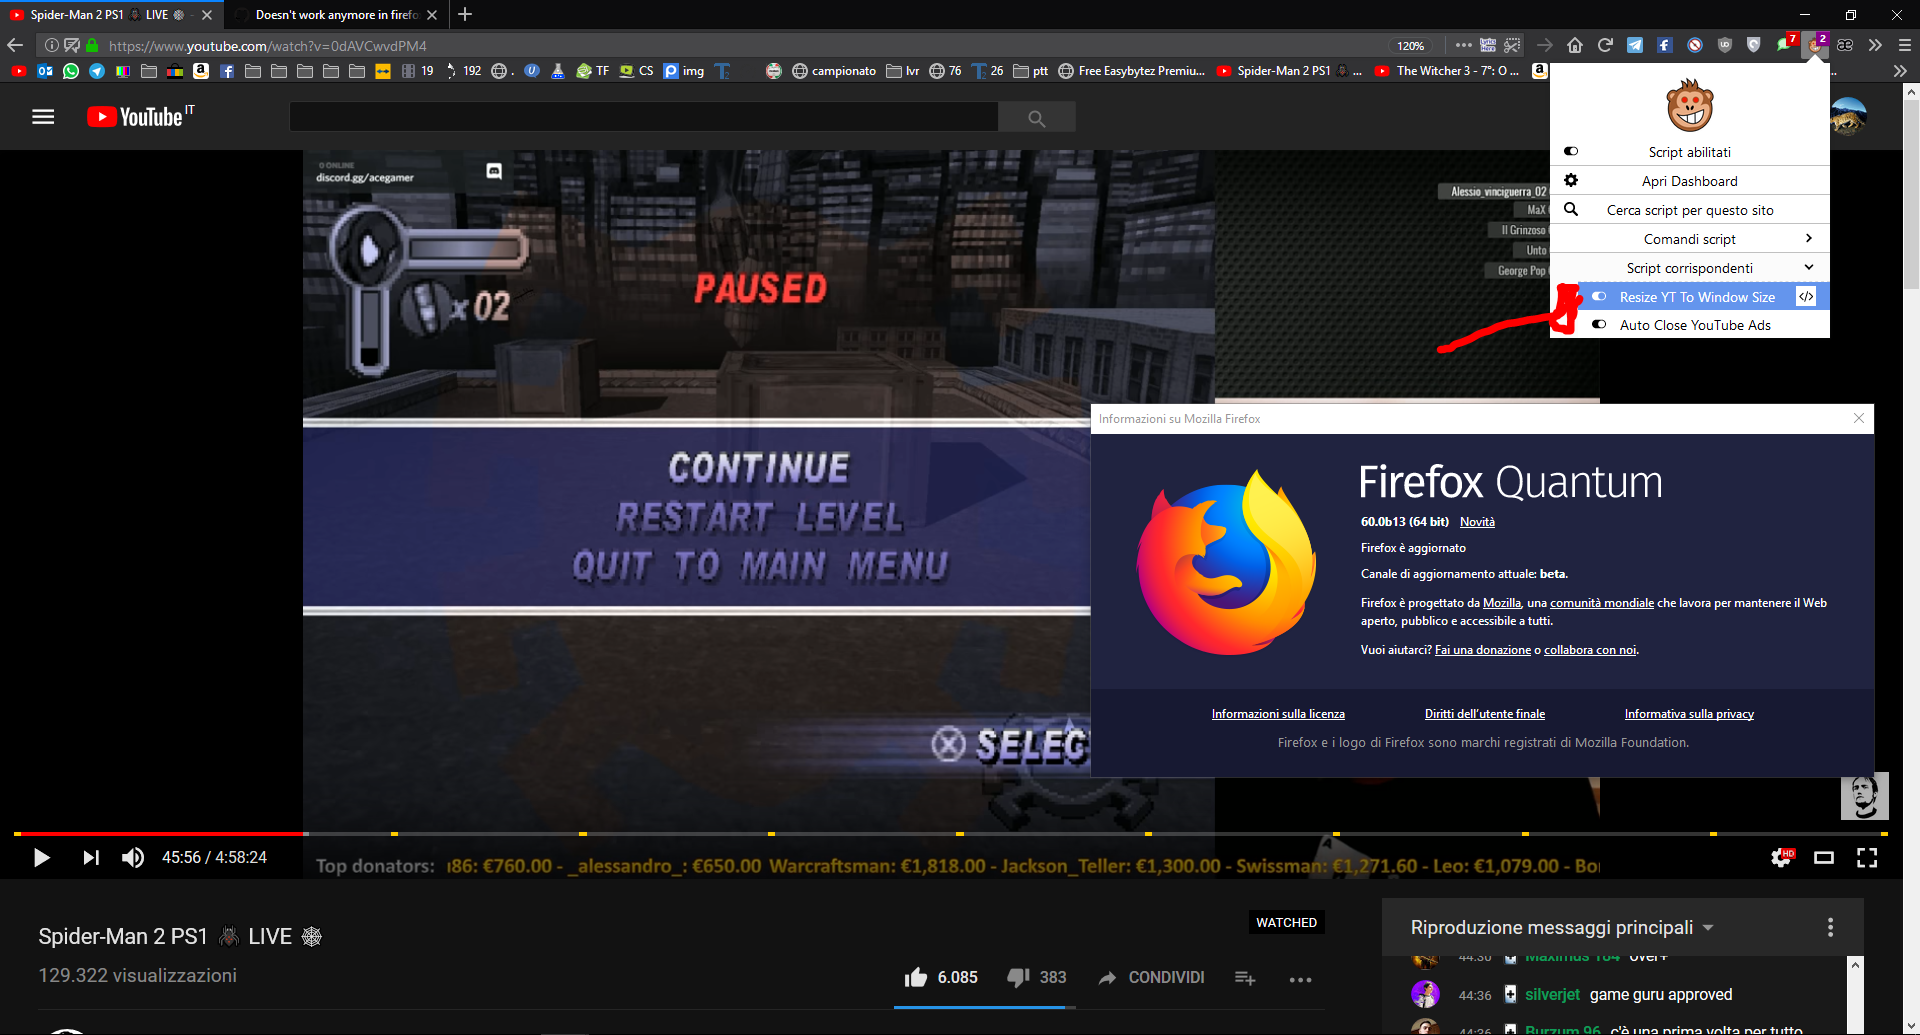This screenshot has width=1920, height=1035.
Task: Expand the Comandi script submenu
Action: (1690, 239)
